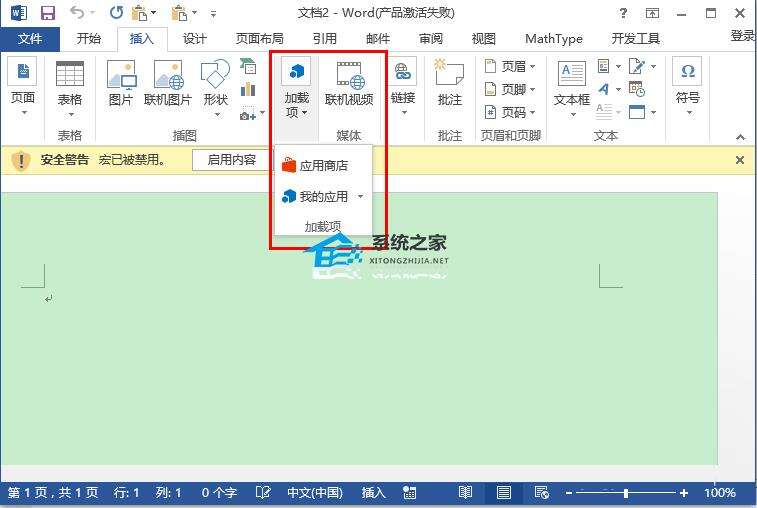
Task: Click 登录 (Sign in) link
Action: (x=742, y=35)
